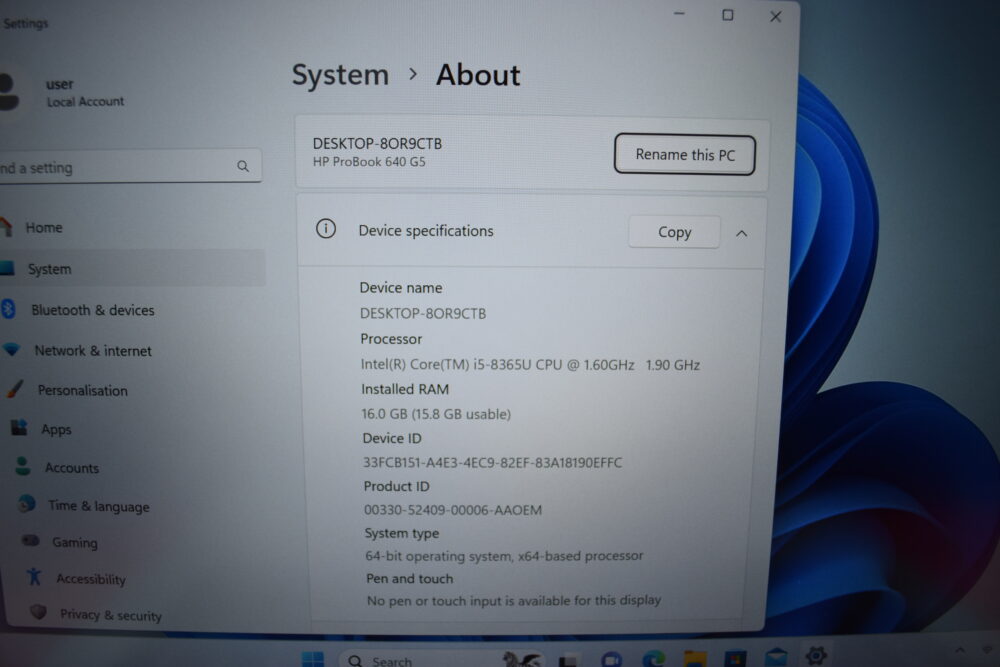Open the video chat app on taskbar

click(611, 659)
